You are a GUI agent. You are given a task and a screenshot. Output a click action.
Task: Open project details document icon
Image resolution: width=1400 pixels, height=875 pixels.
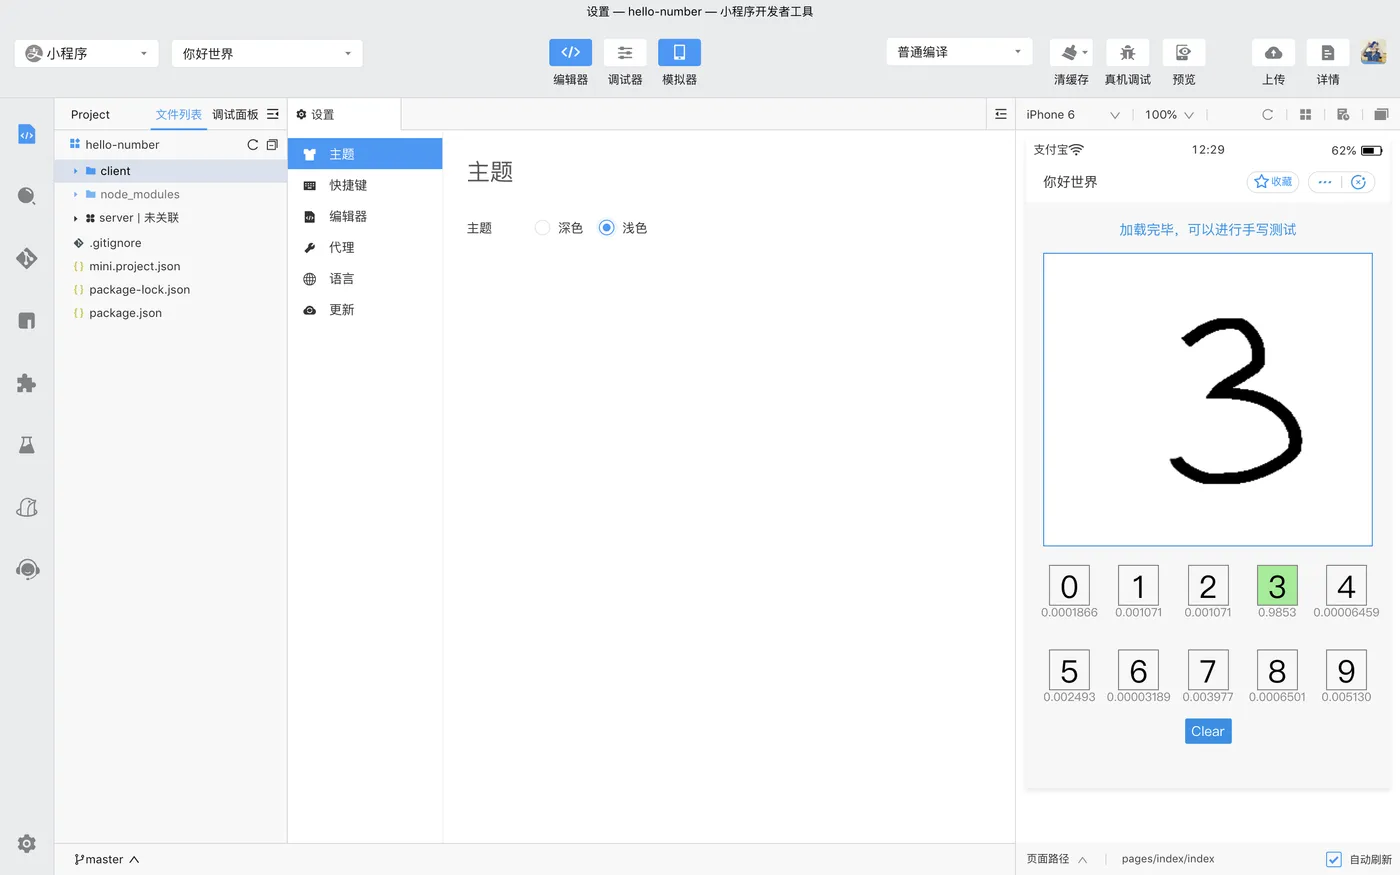(x=1328, y=53)
